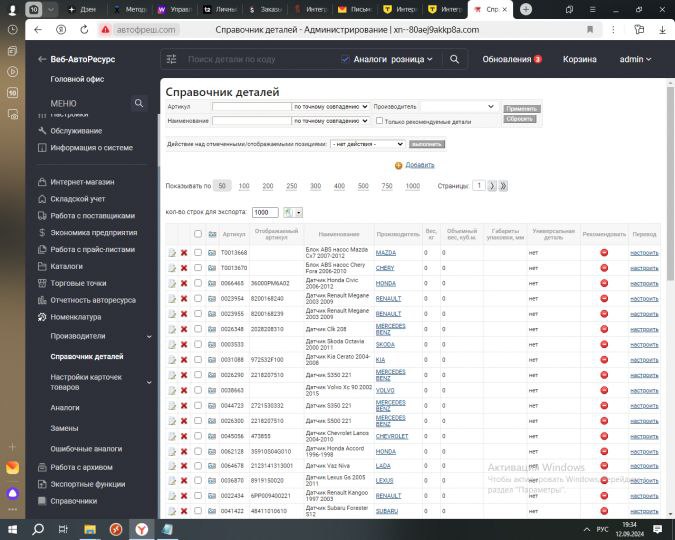Viewport: 675px width, 540px height.
Task: Click the Добавить link
Action: click(420, 165)
